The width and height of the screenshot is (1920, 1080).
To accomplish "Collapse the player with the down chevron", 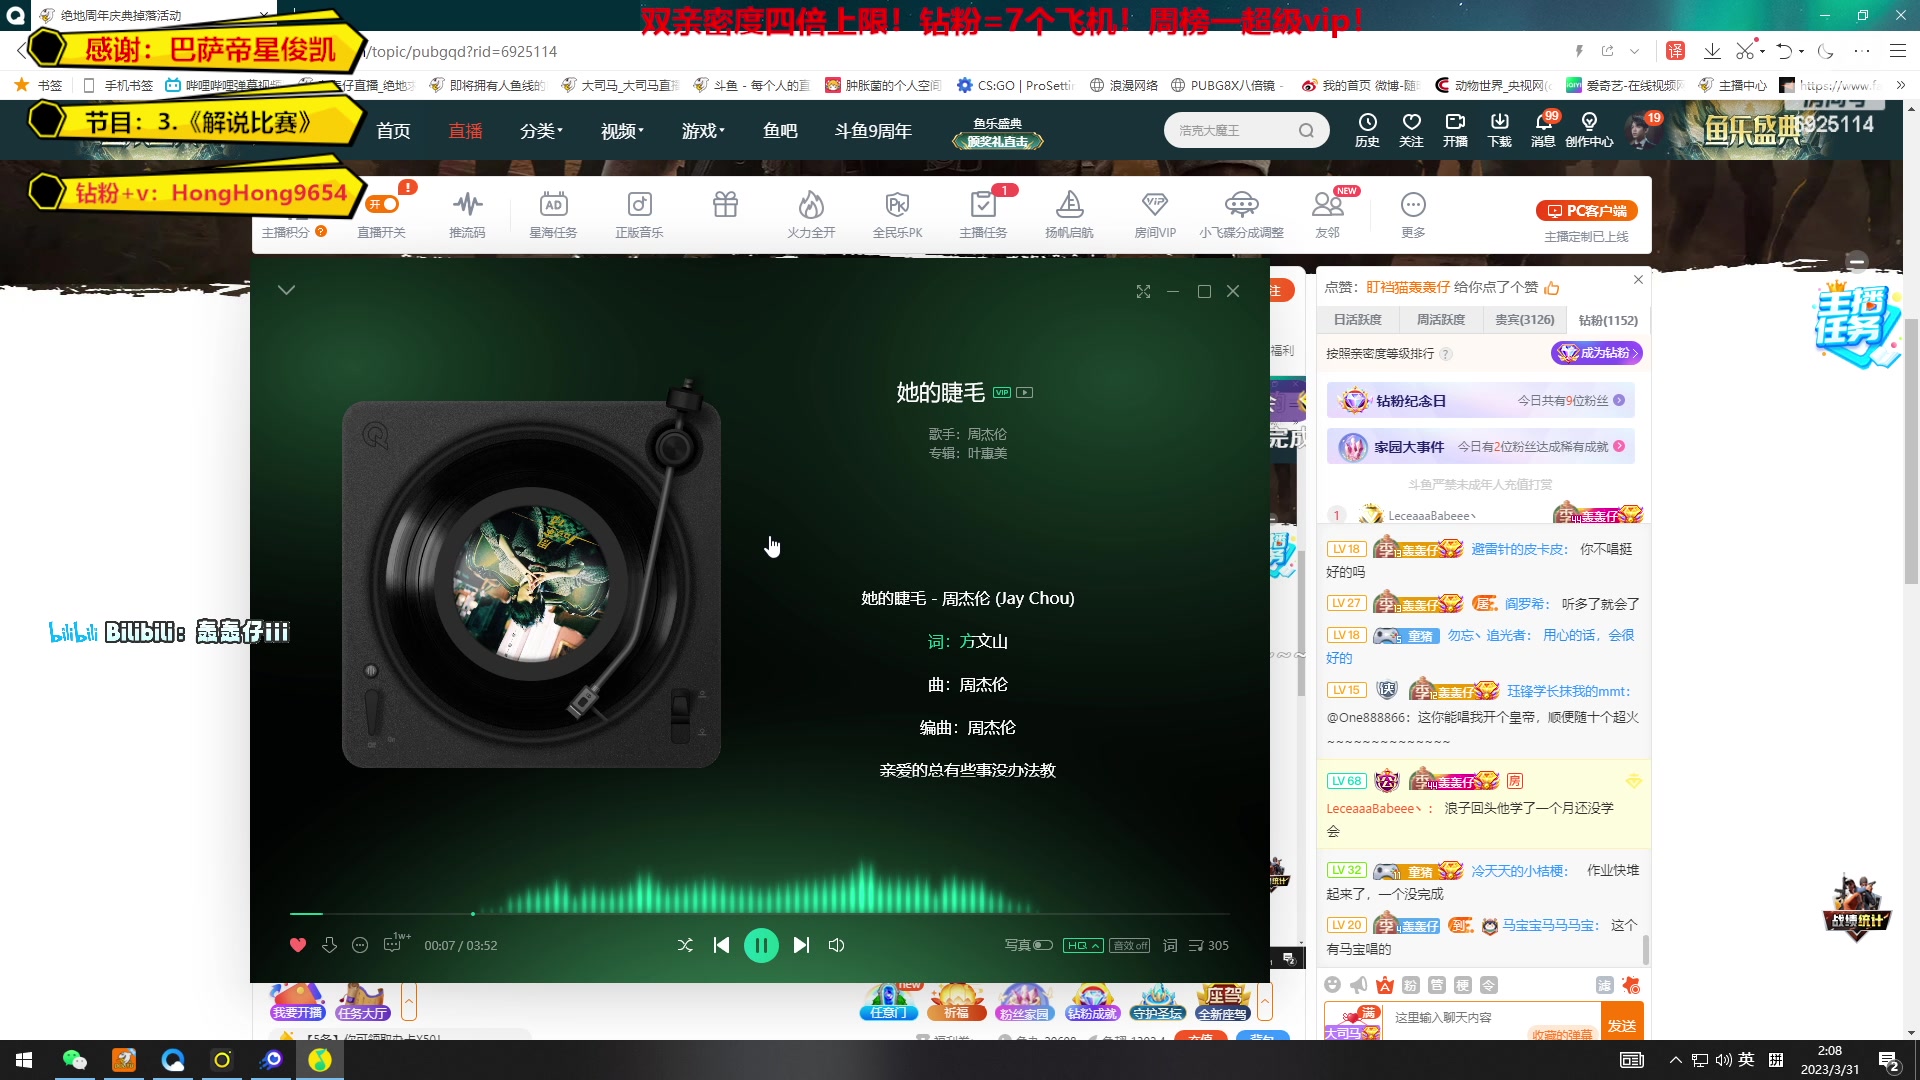I will 286,290.
